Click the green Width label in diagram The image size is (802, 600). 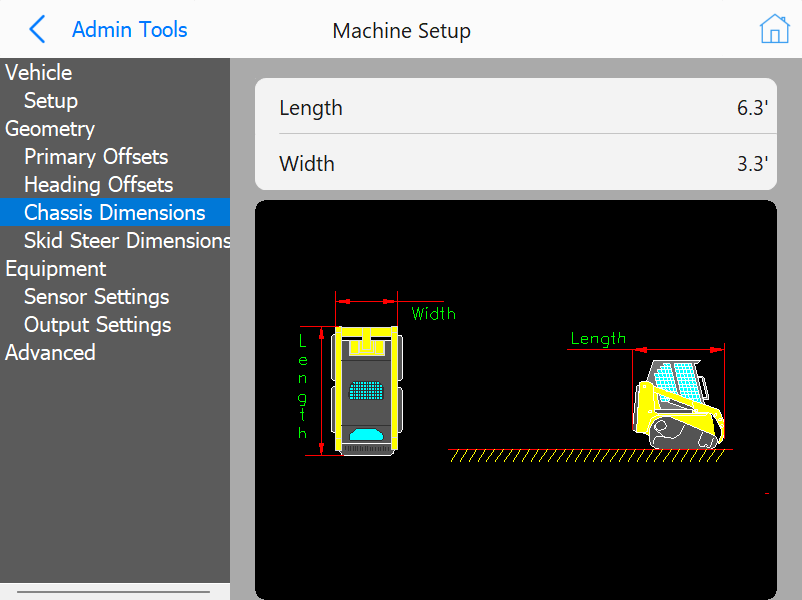(434, 314)
